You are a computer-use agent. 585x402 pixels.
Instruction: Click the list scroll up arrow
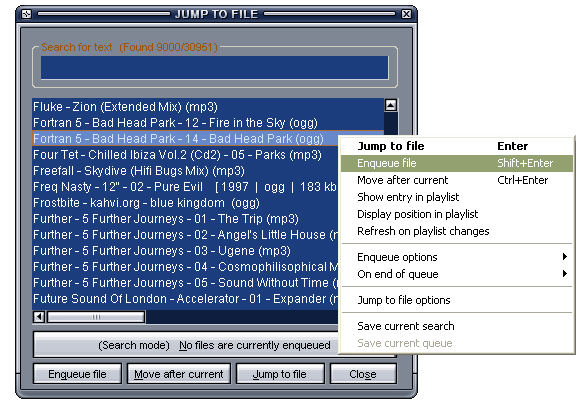391,105
